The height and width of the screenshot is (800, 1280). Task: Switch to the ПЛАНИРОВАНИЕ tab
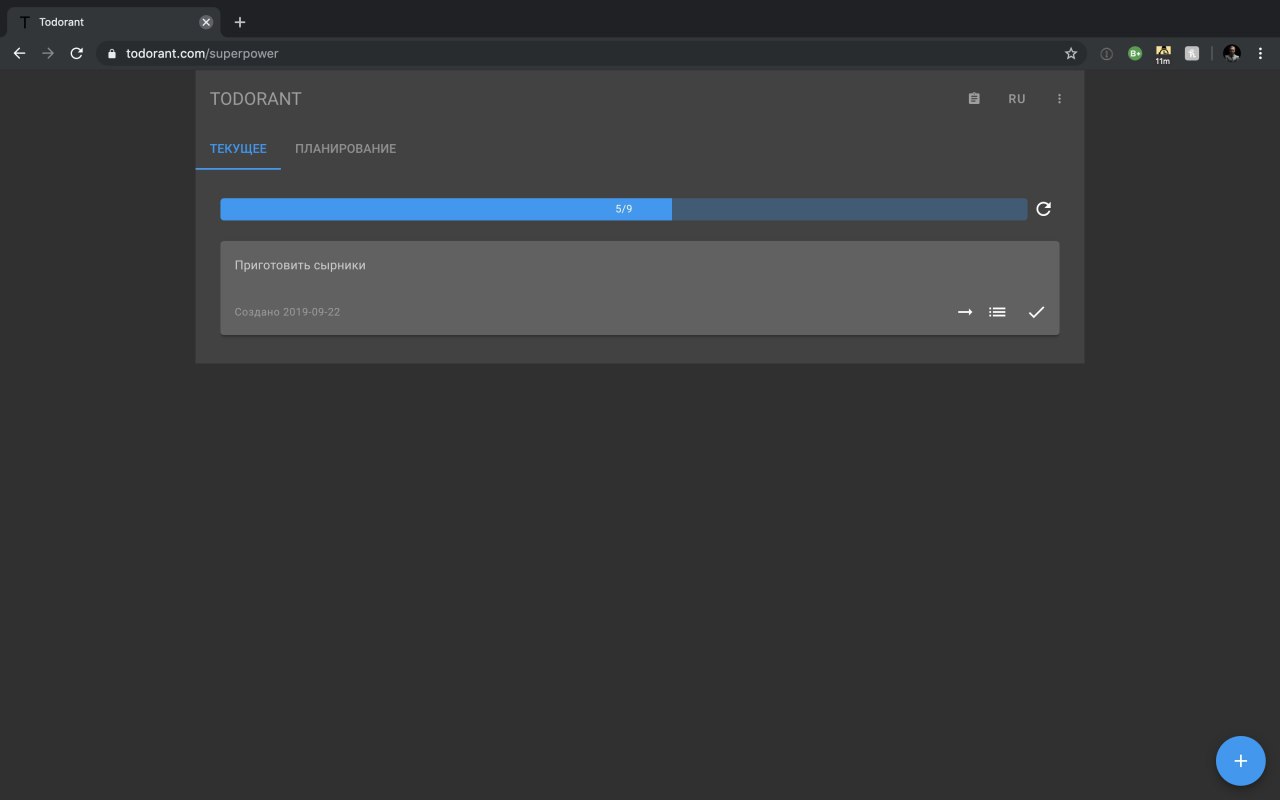345,149
